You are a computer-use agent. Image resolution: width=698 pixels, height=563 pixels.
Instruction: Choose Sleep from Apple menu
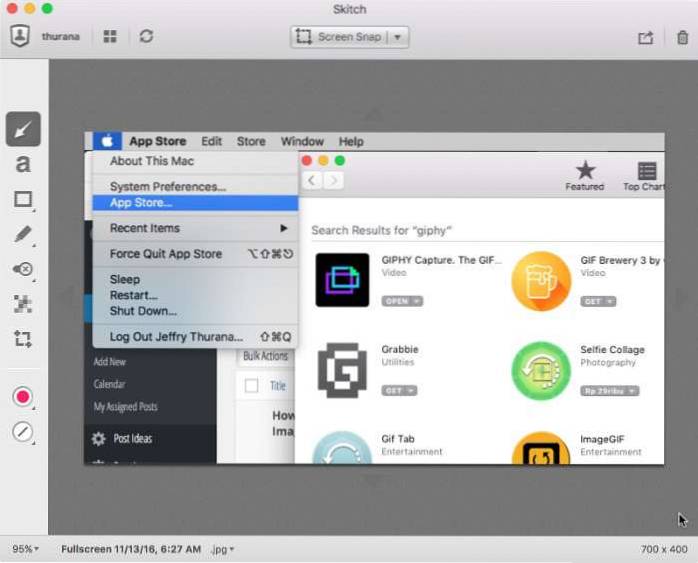click(x=195, y=279)
